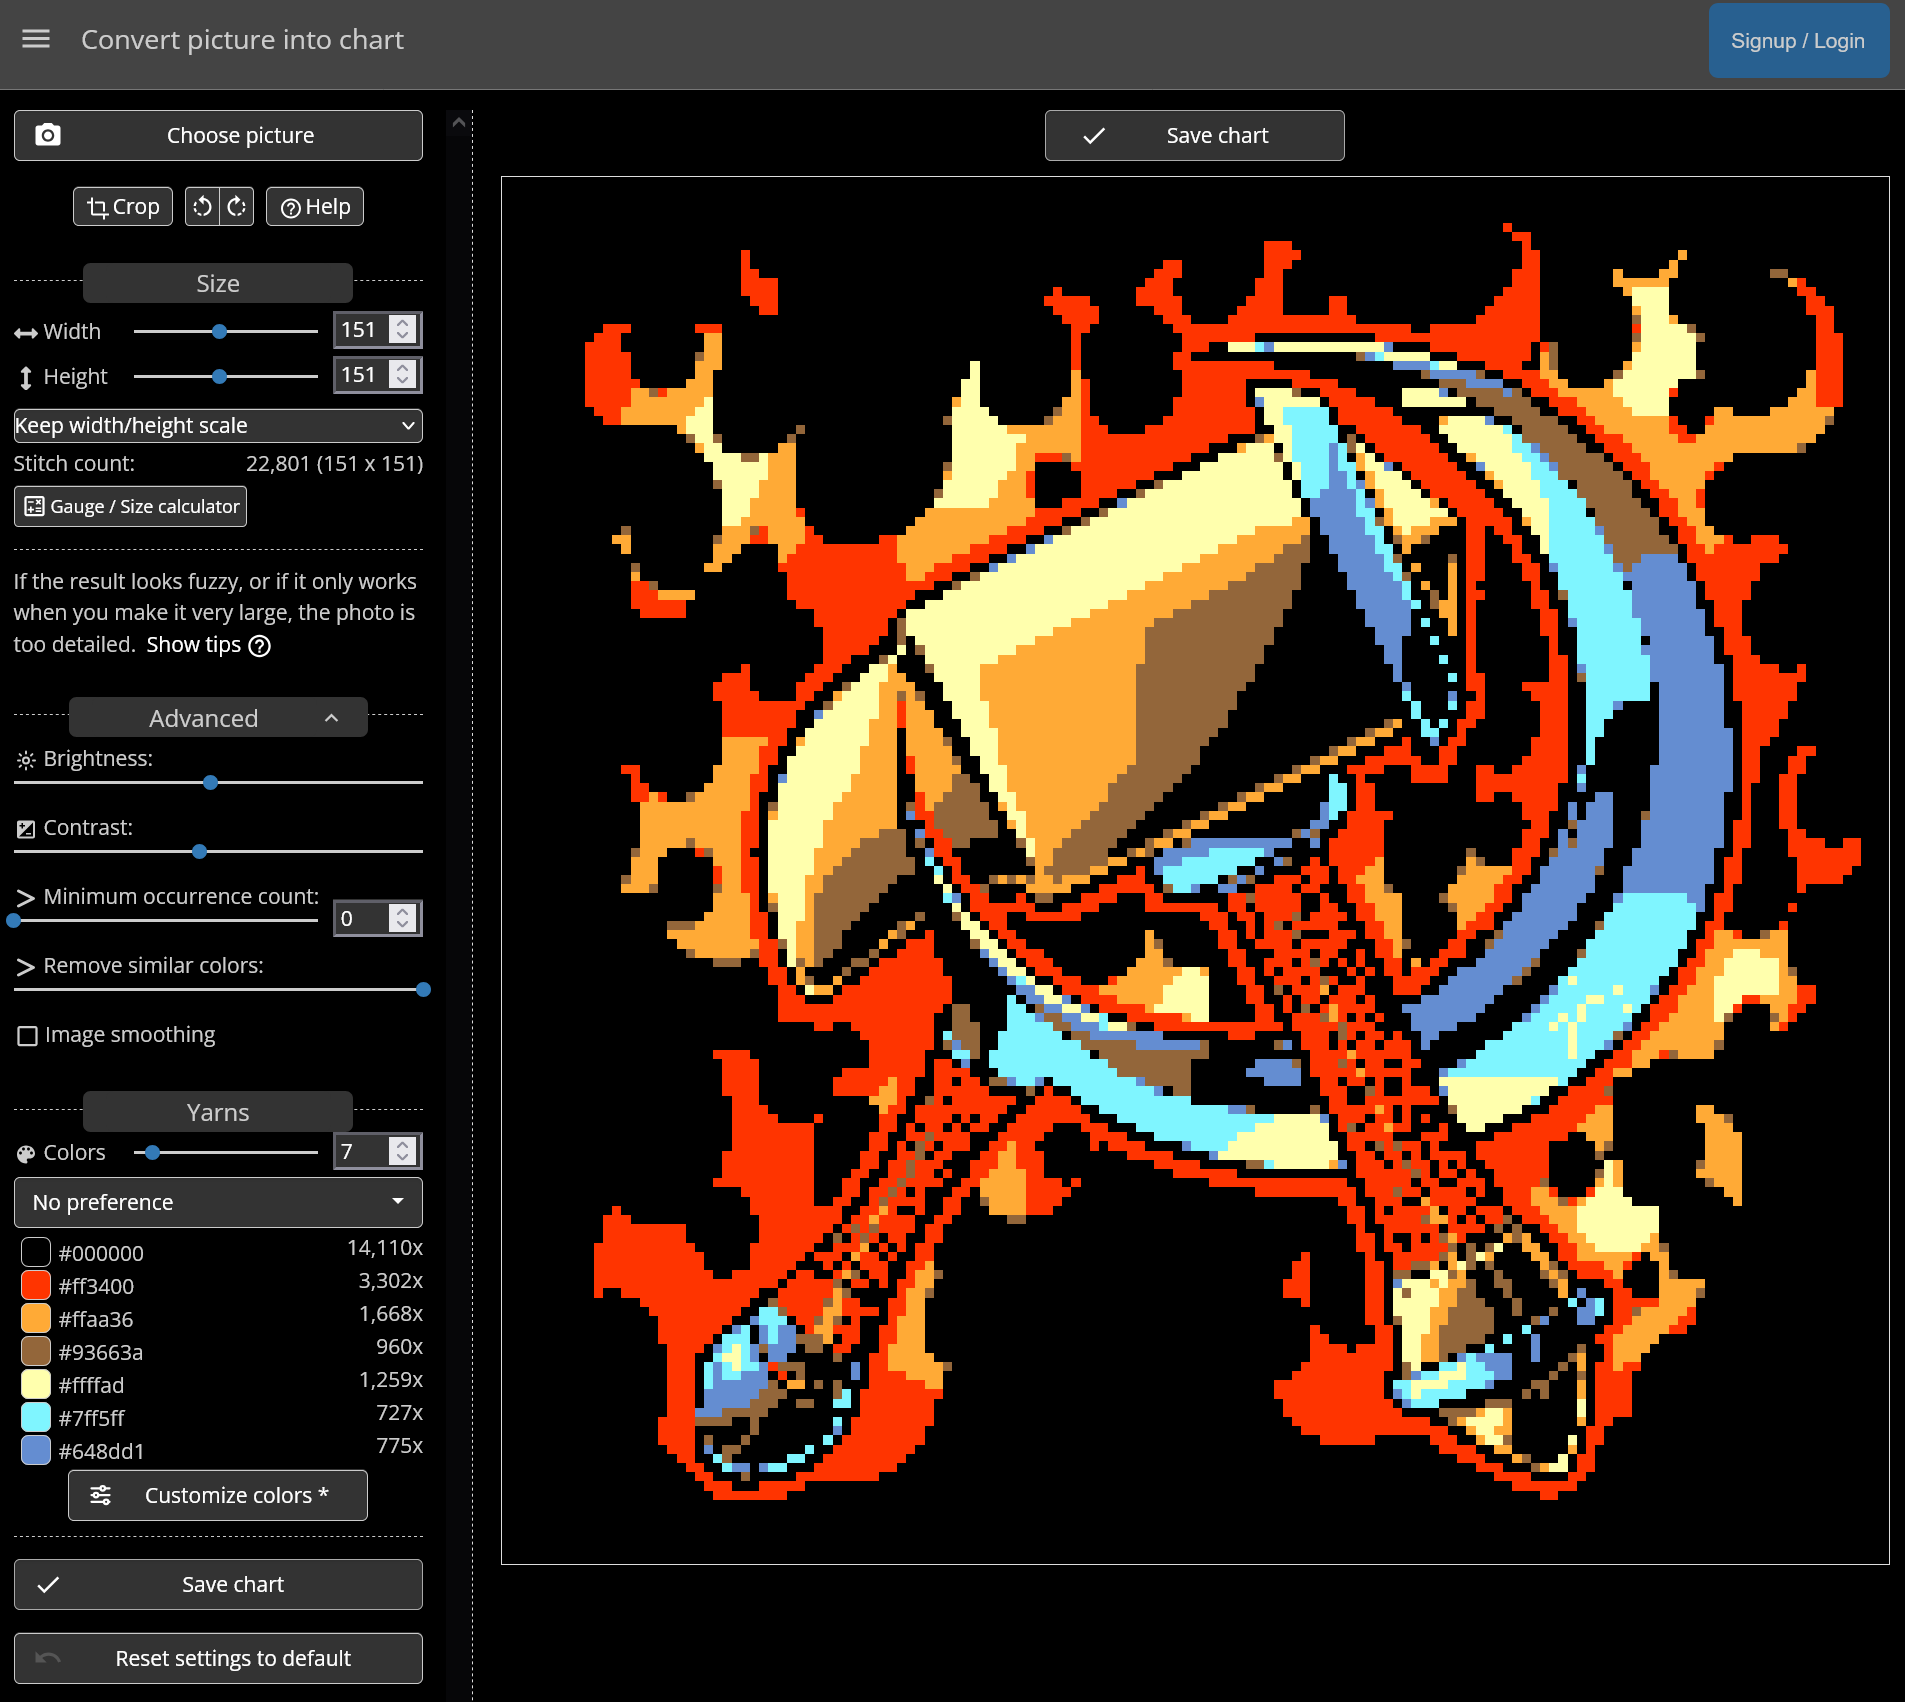
Task: Click the sliders icon on Customize colors
Action: 101,1495
